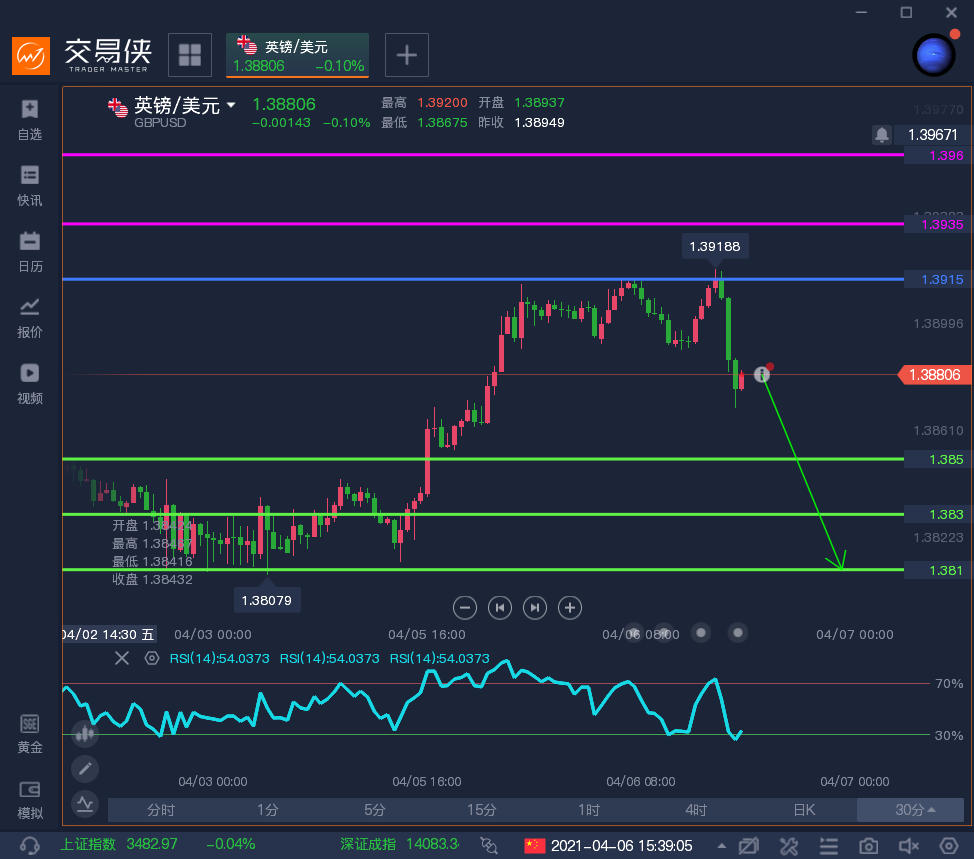Open RSI indicator settings hexagon icon
This screenshot has height=859, width=974.
pos(152,658)
